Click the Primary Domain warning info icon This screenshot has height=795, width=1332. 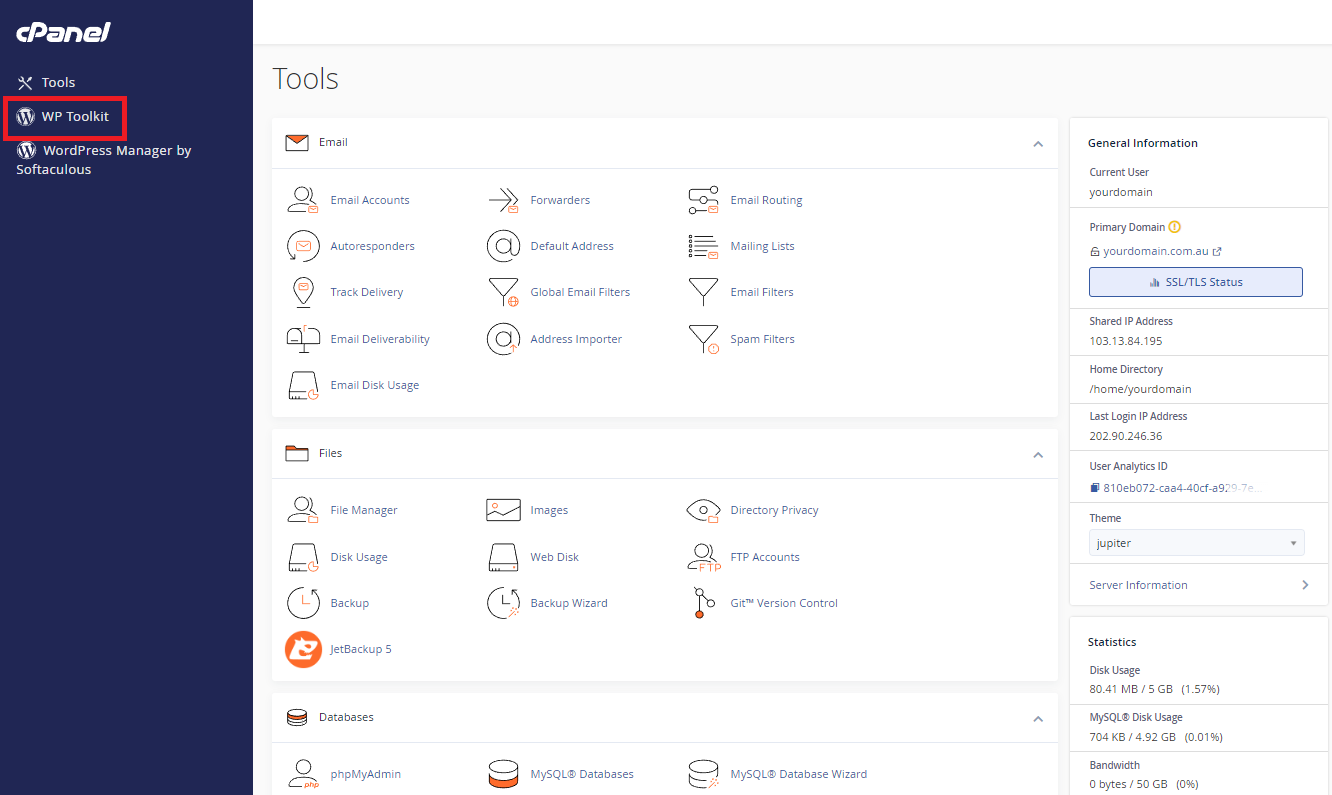1175,227
